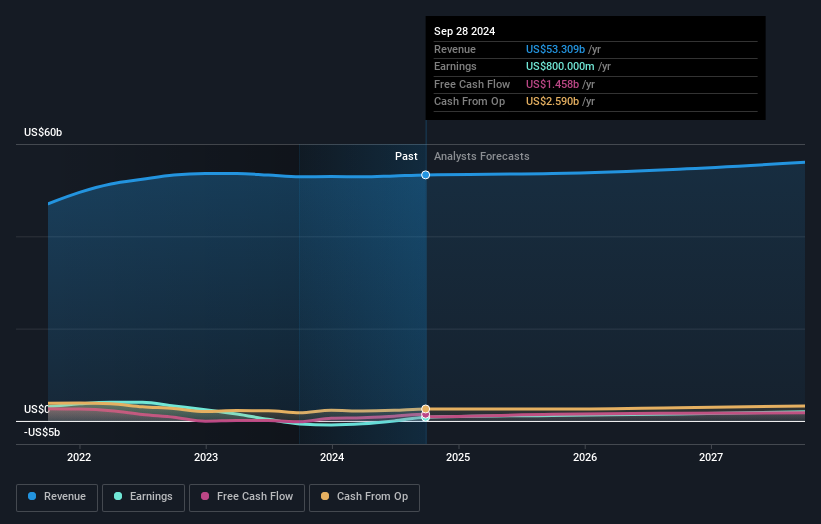Click the 2027 x-axis label

pos(711,457)
